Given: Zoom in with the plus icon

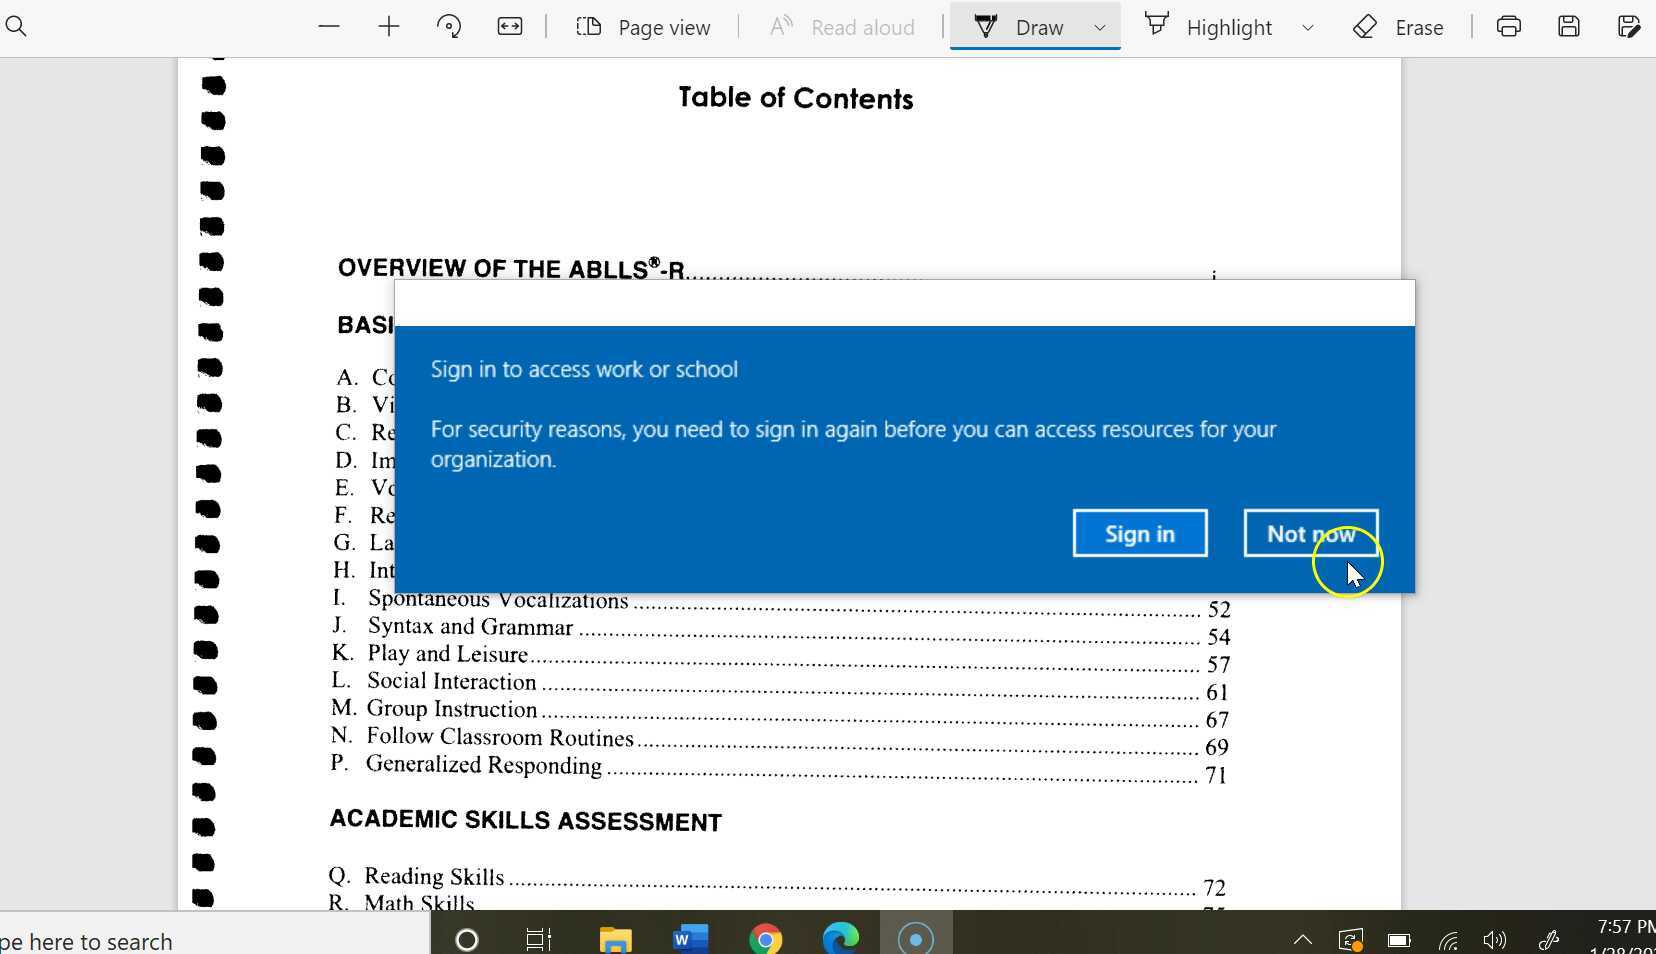Looking at the screenshot, I should click(x=389, y=27).
